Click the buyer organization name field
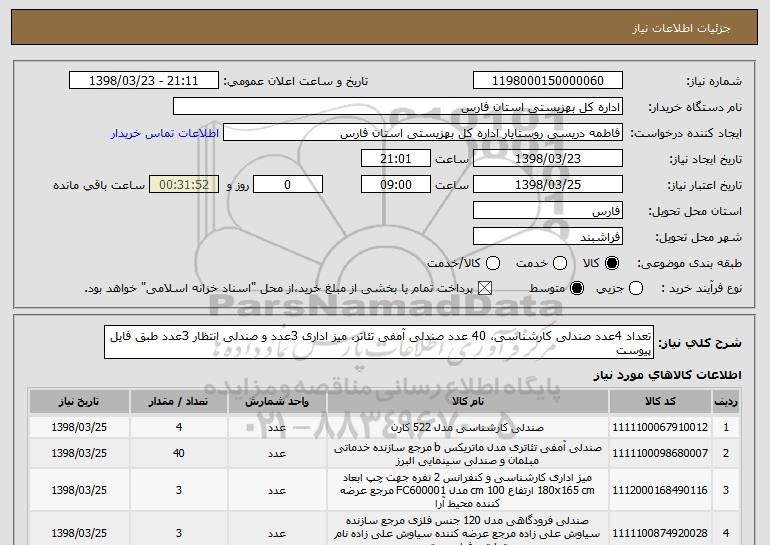 [398, 107]
